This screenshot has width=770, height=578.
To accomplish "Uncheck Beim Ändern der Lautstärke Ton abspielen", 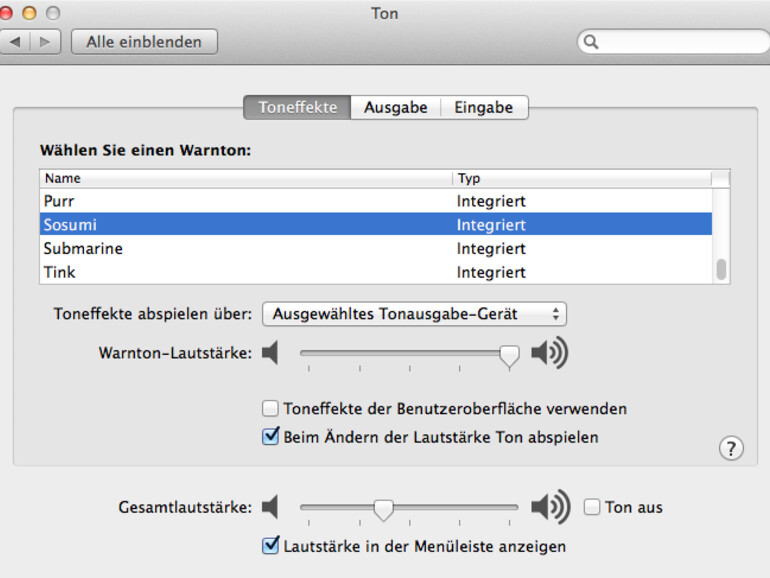I will pyautogui.click(x=270, y=437).
